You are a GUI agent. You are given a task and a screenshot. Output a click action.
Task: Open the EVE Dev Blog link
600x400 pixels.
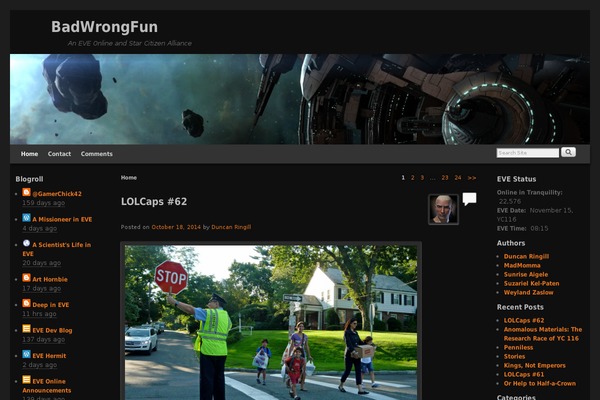pyautogui.click(x=52, y=330)
